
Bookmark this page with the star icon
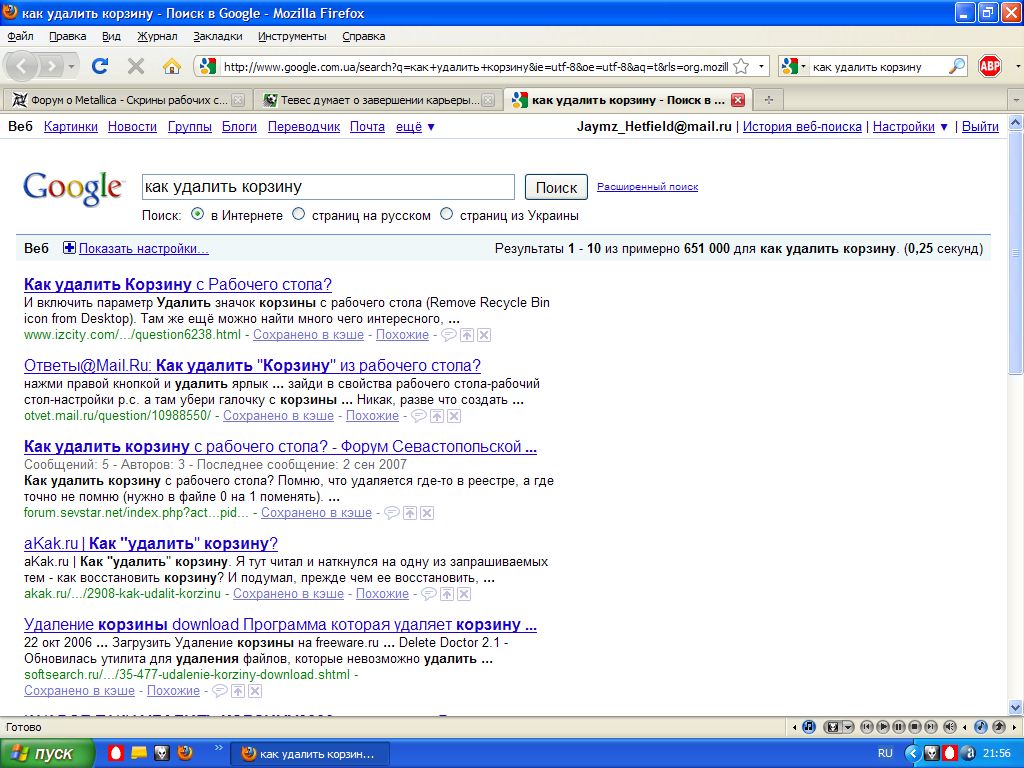pyautogui.click(x=741, y=67)
